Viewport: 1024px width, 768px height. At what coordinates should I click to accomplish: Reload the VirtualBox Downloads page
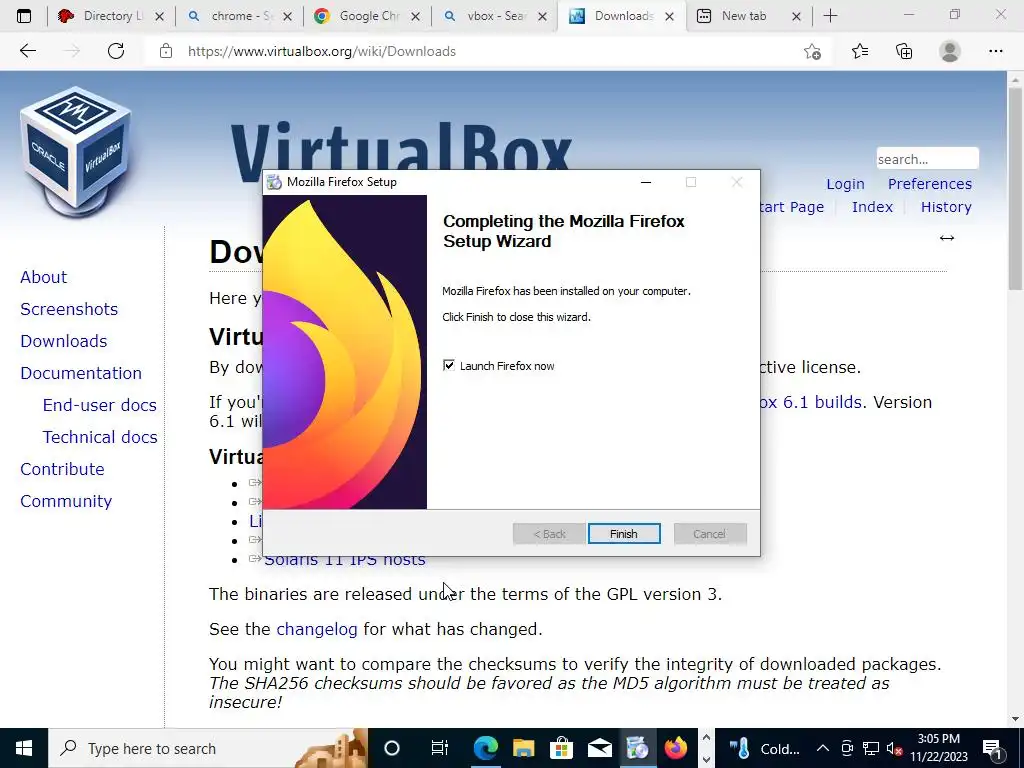[116, 51]
